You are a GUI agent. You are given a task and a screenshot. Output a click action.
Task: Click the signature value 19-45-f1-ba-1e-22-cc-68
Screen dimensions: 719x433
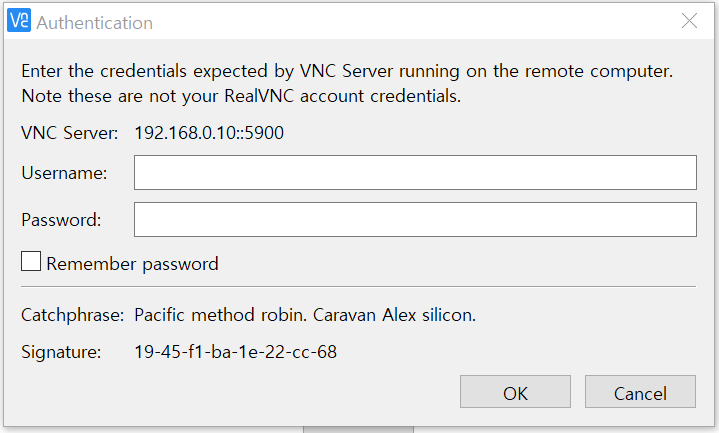pos(235,351)
